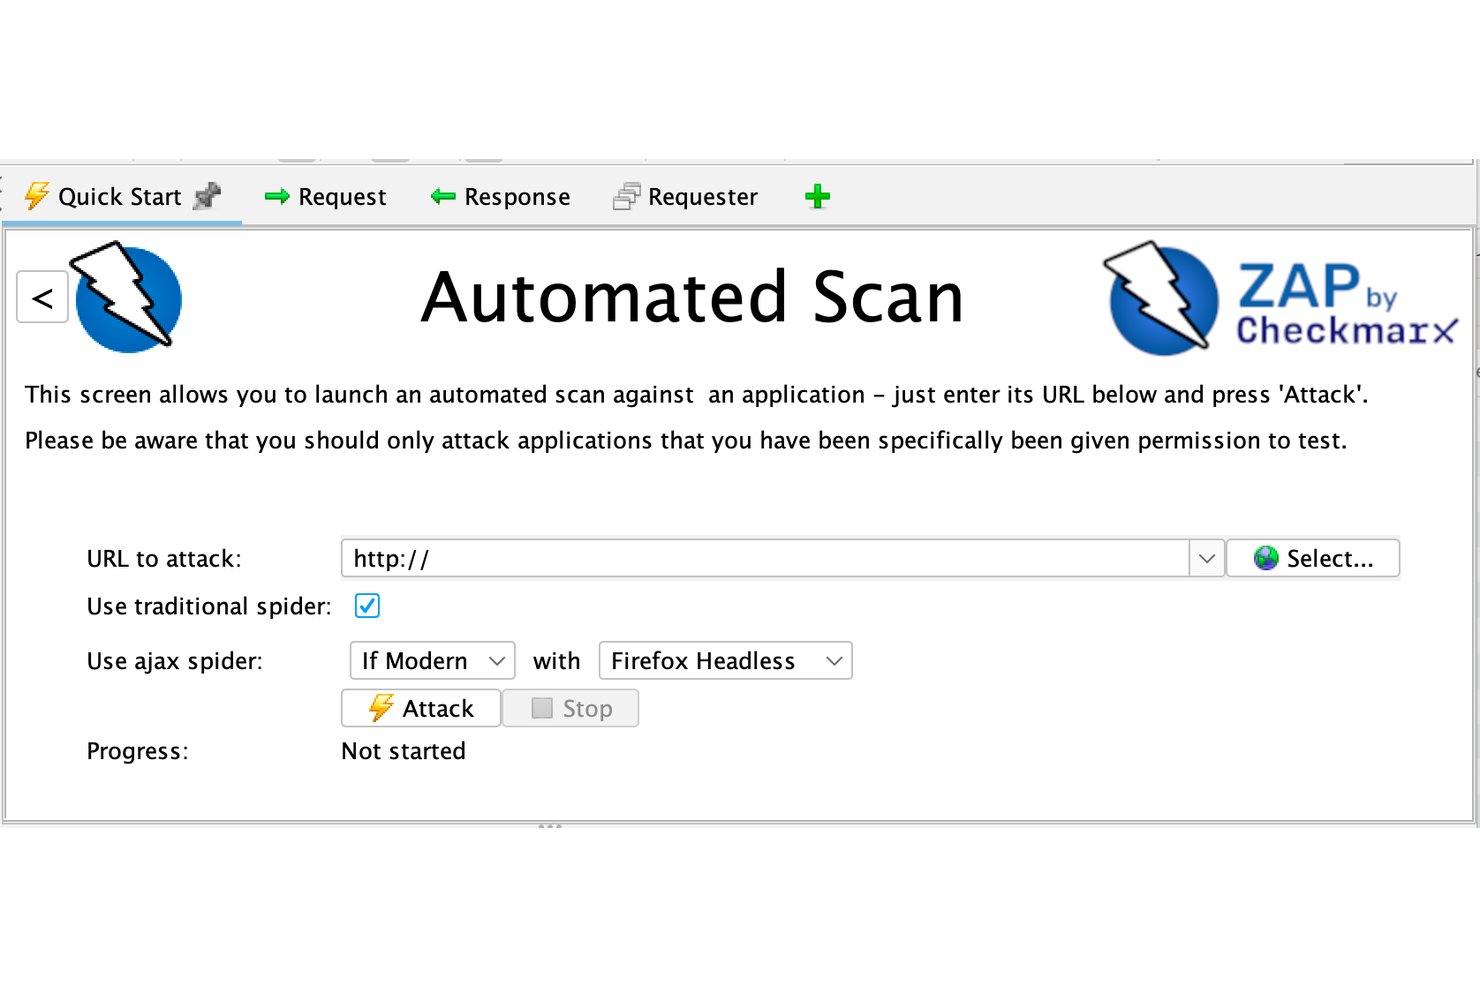Start the scan with Attack button
This screenshot has width=1480, height=987.
pyautogui.click(x=421, y=708)
